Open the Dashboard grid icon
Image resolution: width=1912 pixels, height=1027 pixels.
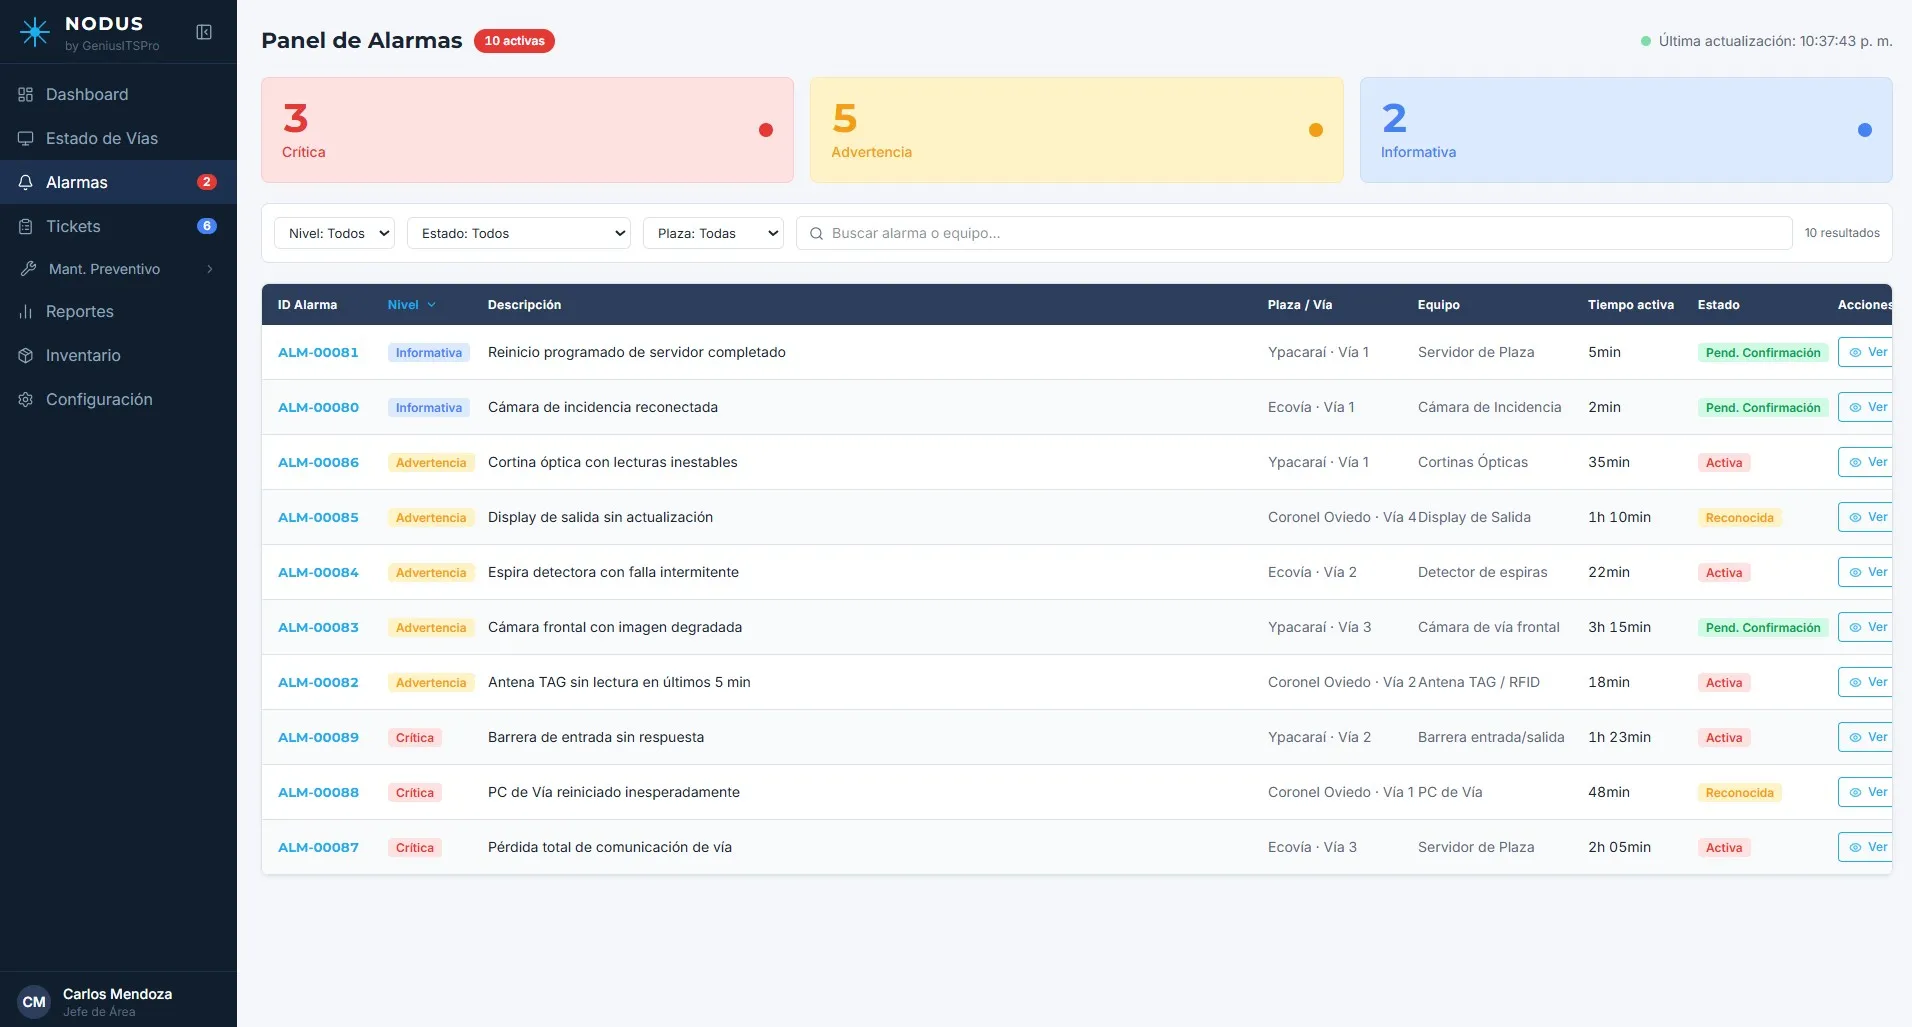26,94
